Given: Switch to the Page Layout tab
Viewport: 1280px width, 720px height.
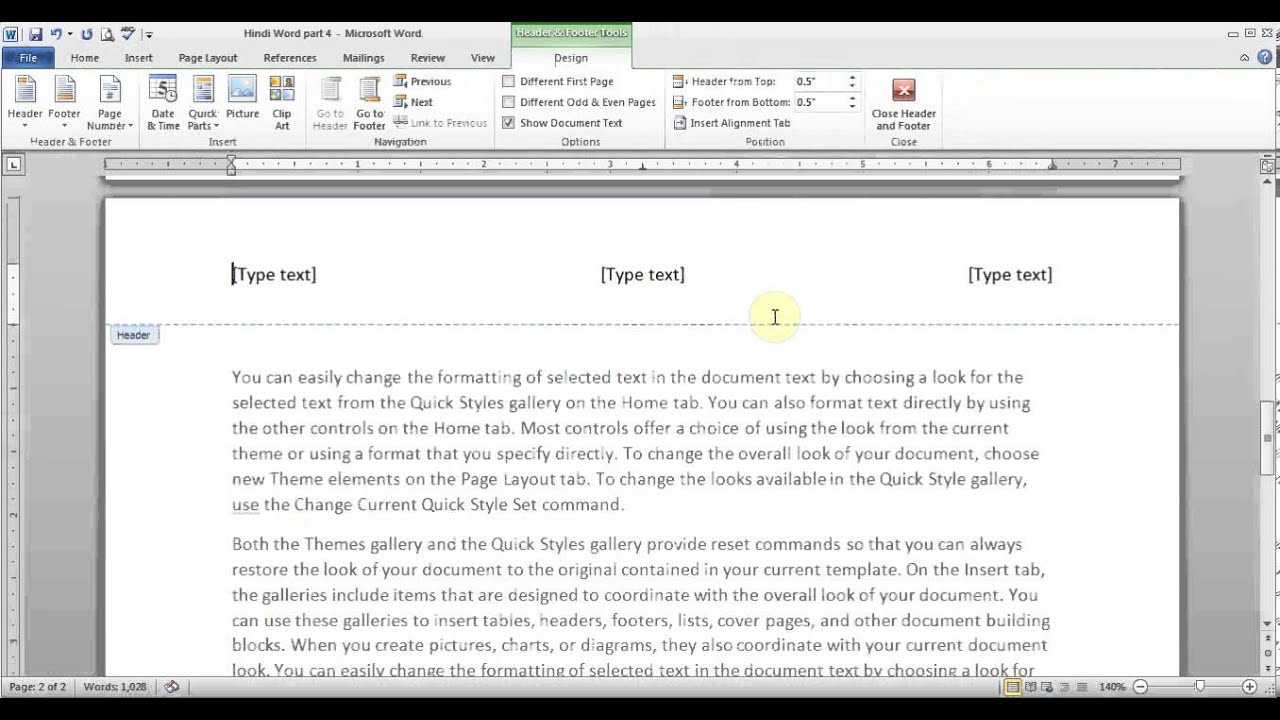Looking at the screenshot, I should (208, 58).
